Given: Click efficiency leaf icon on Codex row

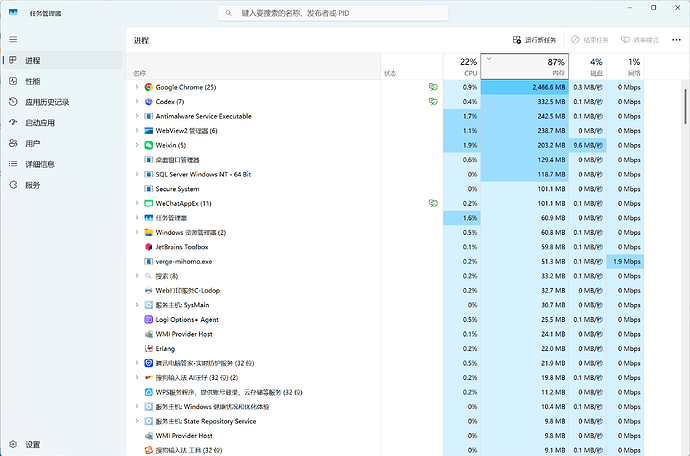Looking at the screenshot, I should click(433, 102).
